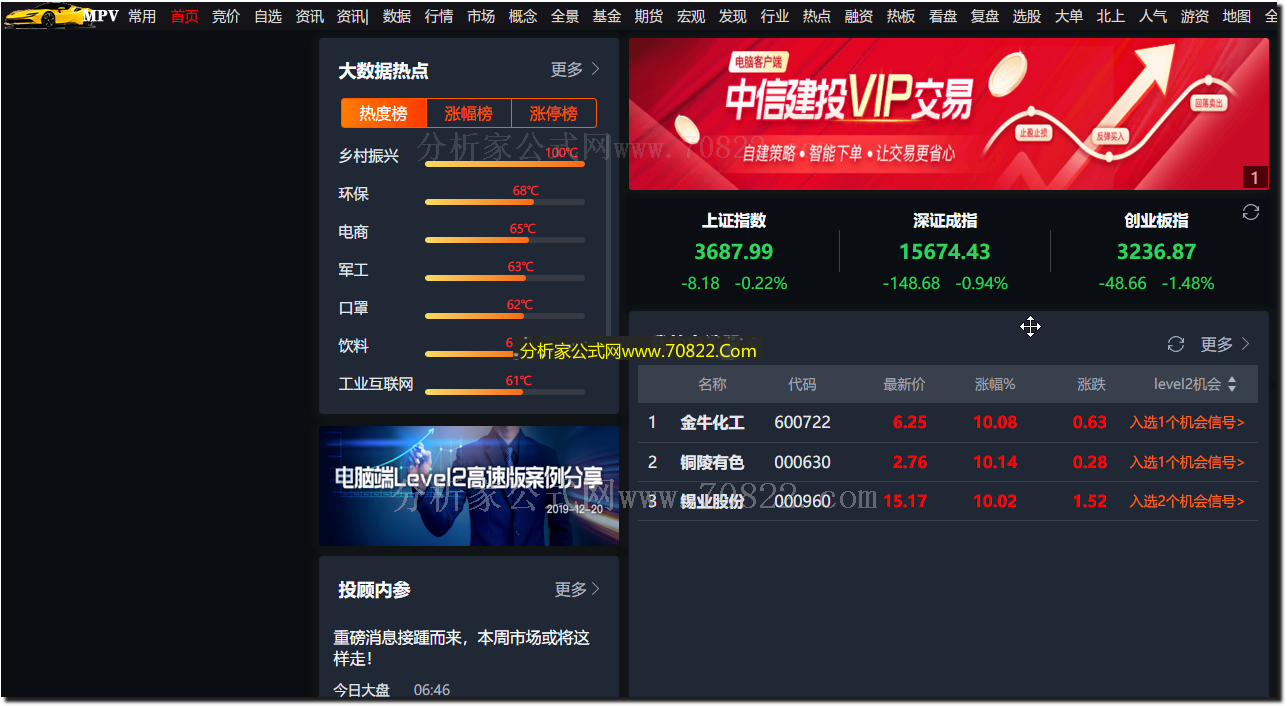Open the 概念 menu item
The width and height of the screenshot is (1287, 706).
(x=523, y=16)
